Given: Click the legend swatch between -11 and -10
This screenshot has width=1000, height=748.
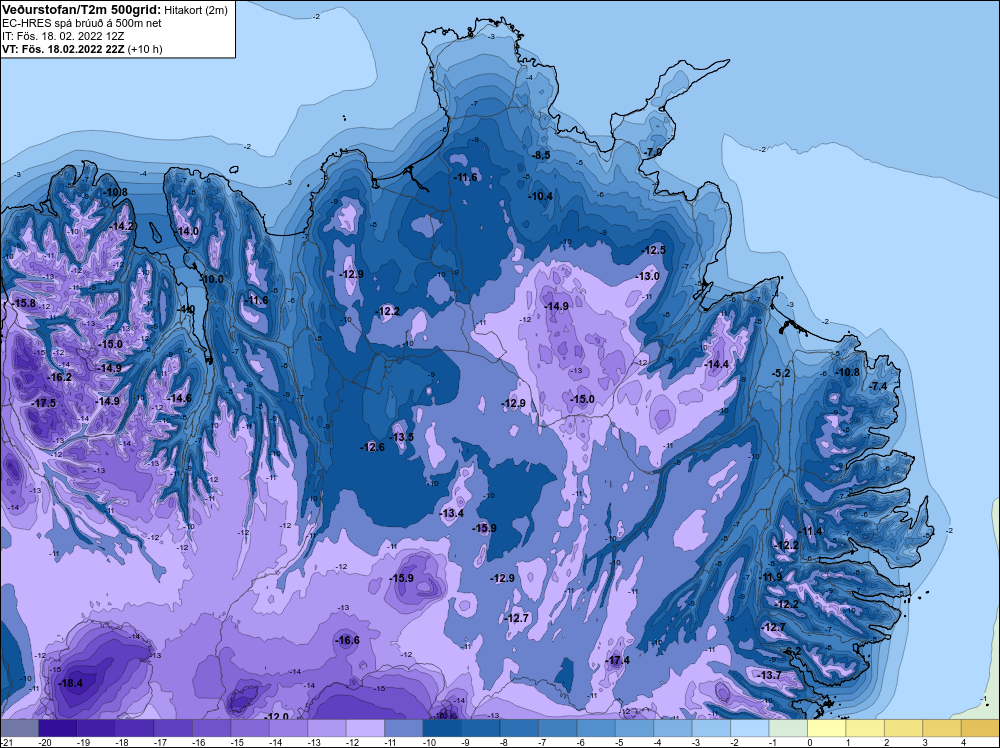Looking at the screenshot, I should point(404,728).
